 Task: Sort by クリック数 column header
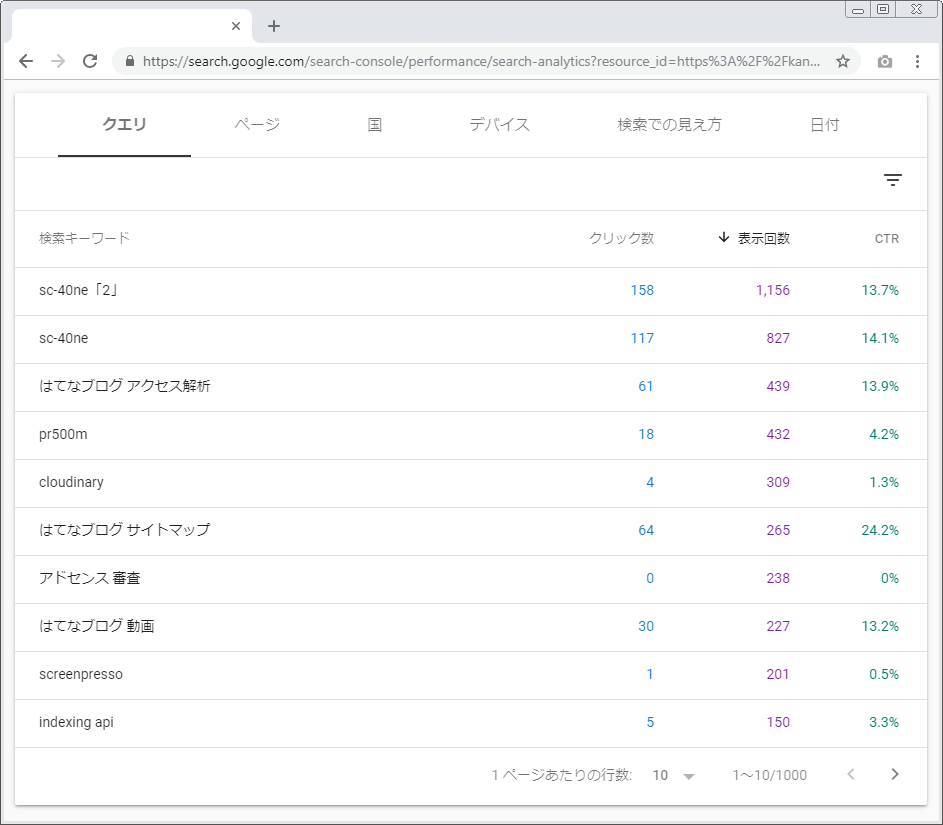[621, 238]
